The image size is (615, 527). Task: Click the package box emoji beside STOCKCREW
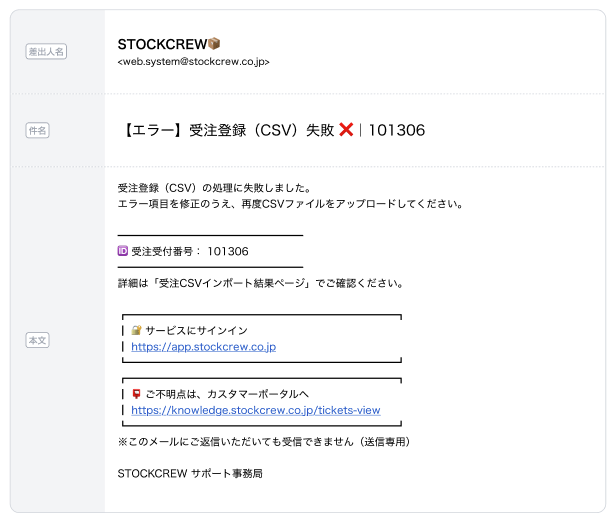click(214, 44)
